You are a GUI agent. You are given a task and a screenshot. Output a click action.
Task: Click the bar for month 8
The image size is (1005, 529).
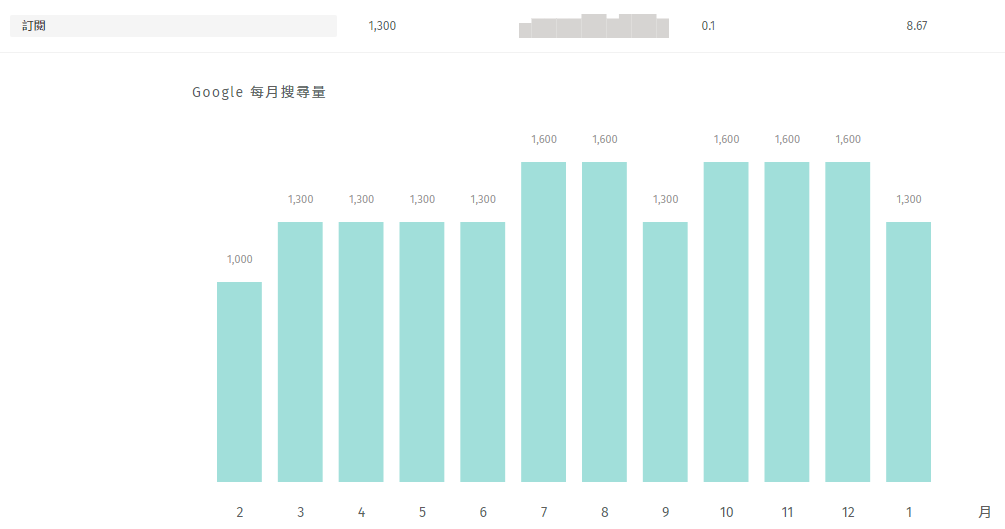[605, 322]
